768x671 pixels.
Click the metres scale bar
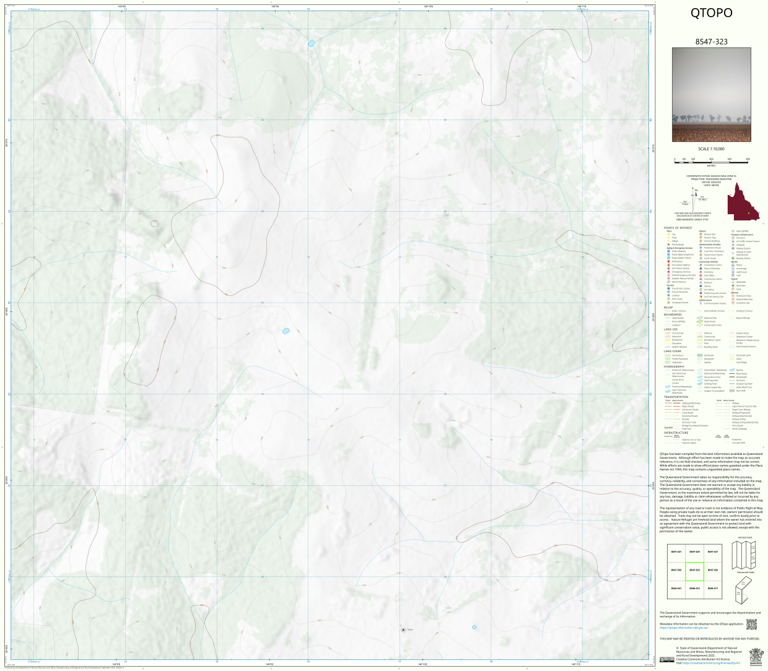711,160
